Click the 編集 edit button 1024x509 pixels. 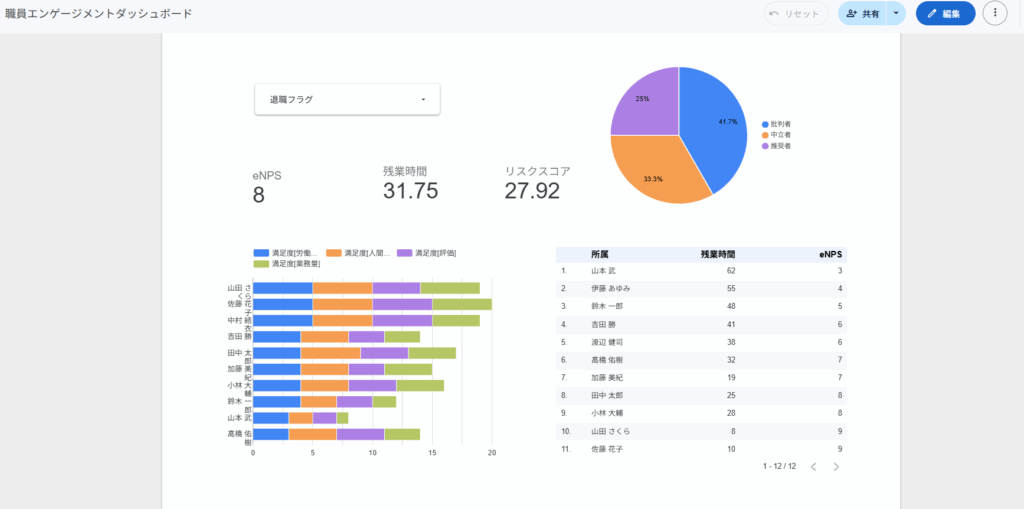(944, 14)
